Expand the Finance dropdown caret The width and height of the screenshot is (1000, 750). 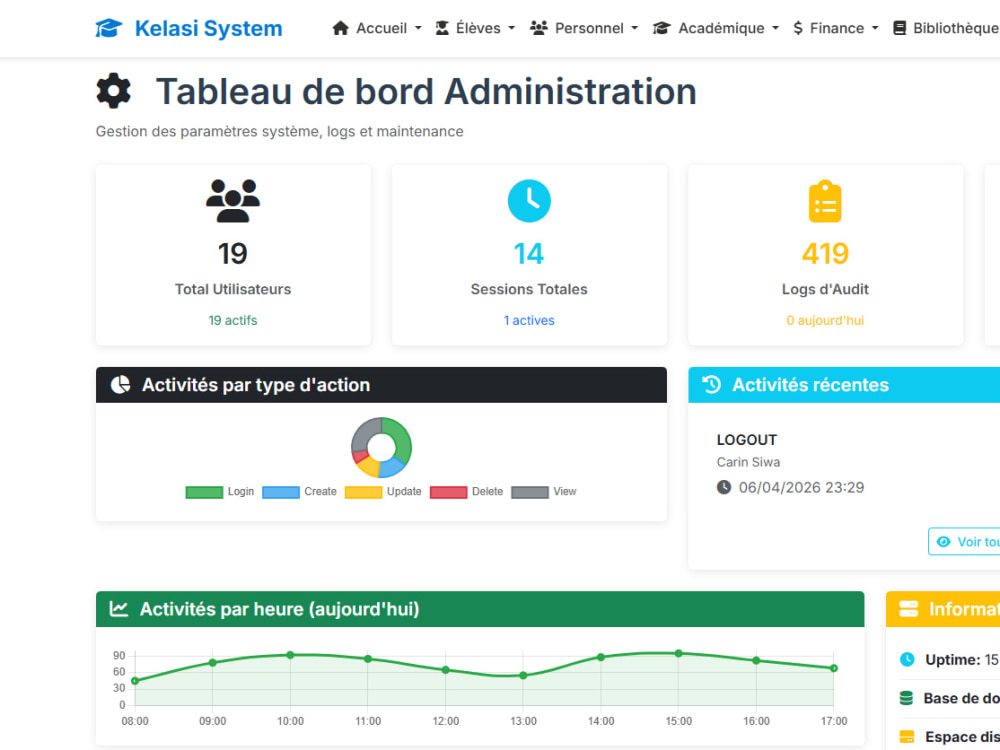875,28
